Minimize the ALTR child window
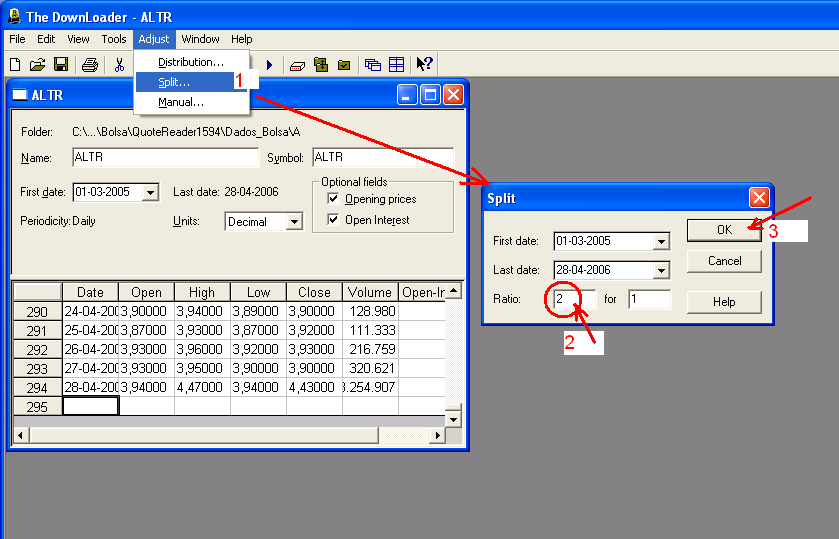 click(x=407, y=95)
